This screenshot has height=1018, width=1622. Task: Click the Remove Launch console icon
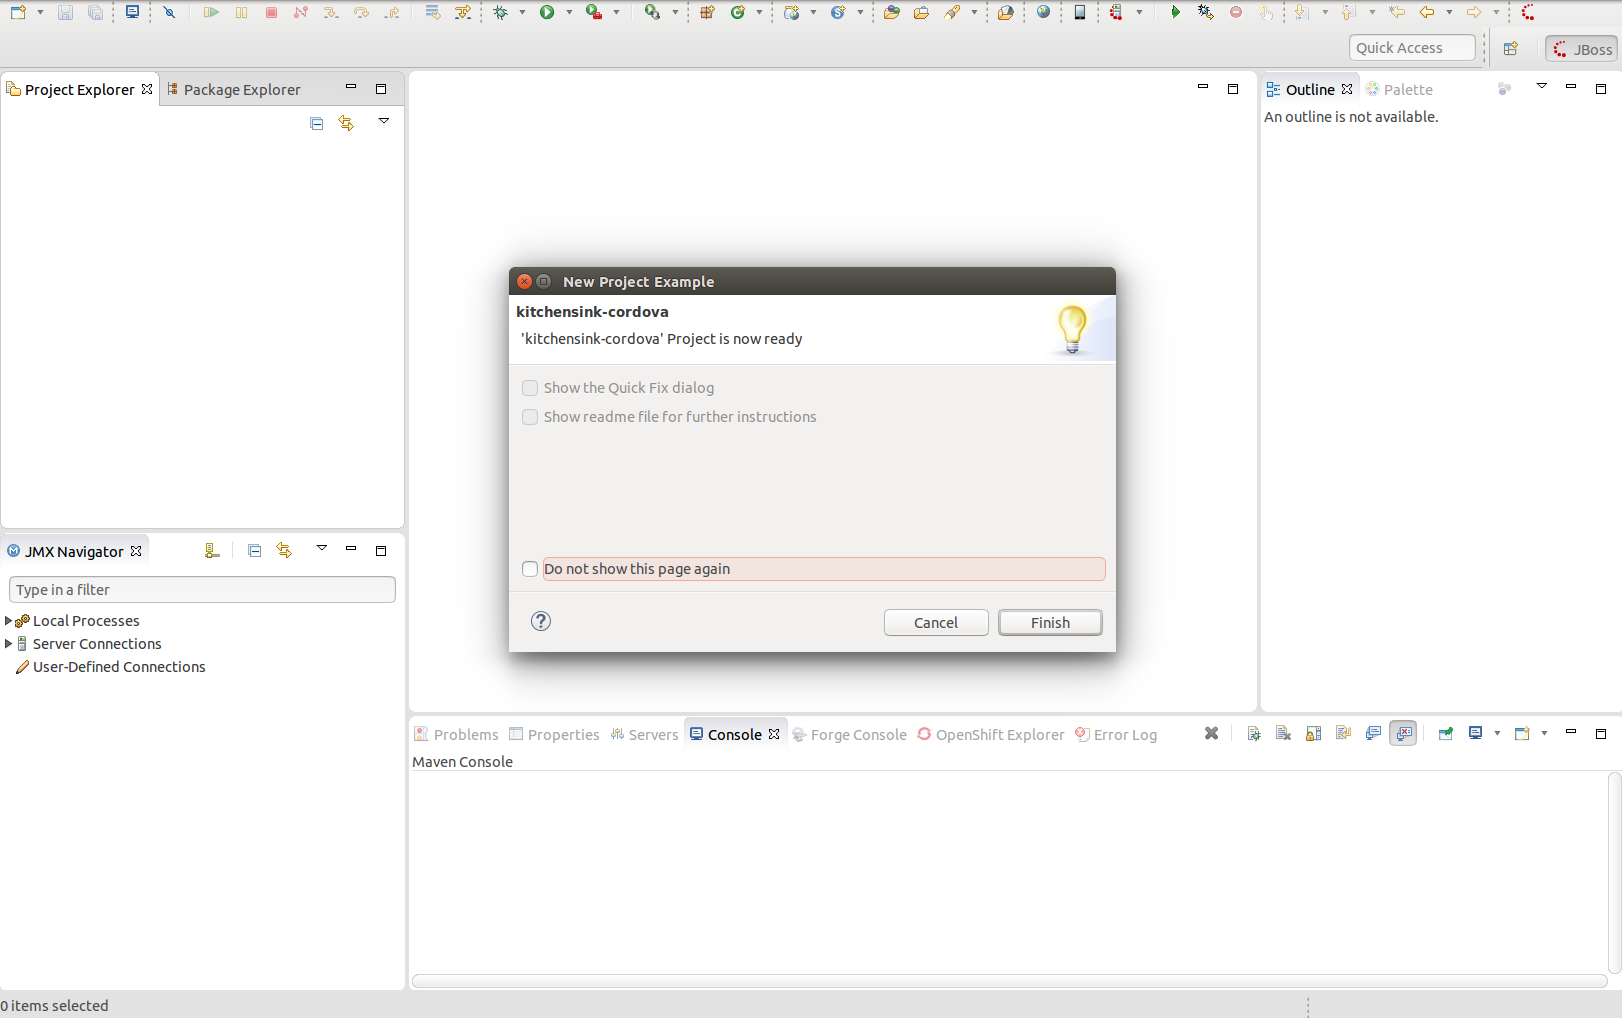coord(1211,734)
